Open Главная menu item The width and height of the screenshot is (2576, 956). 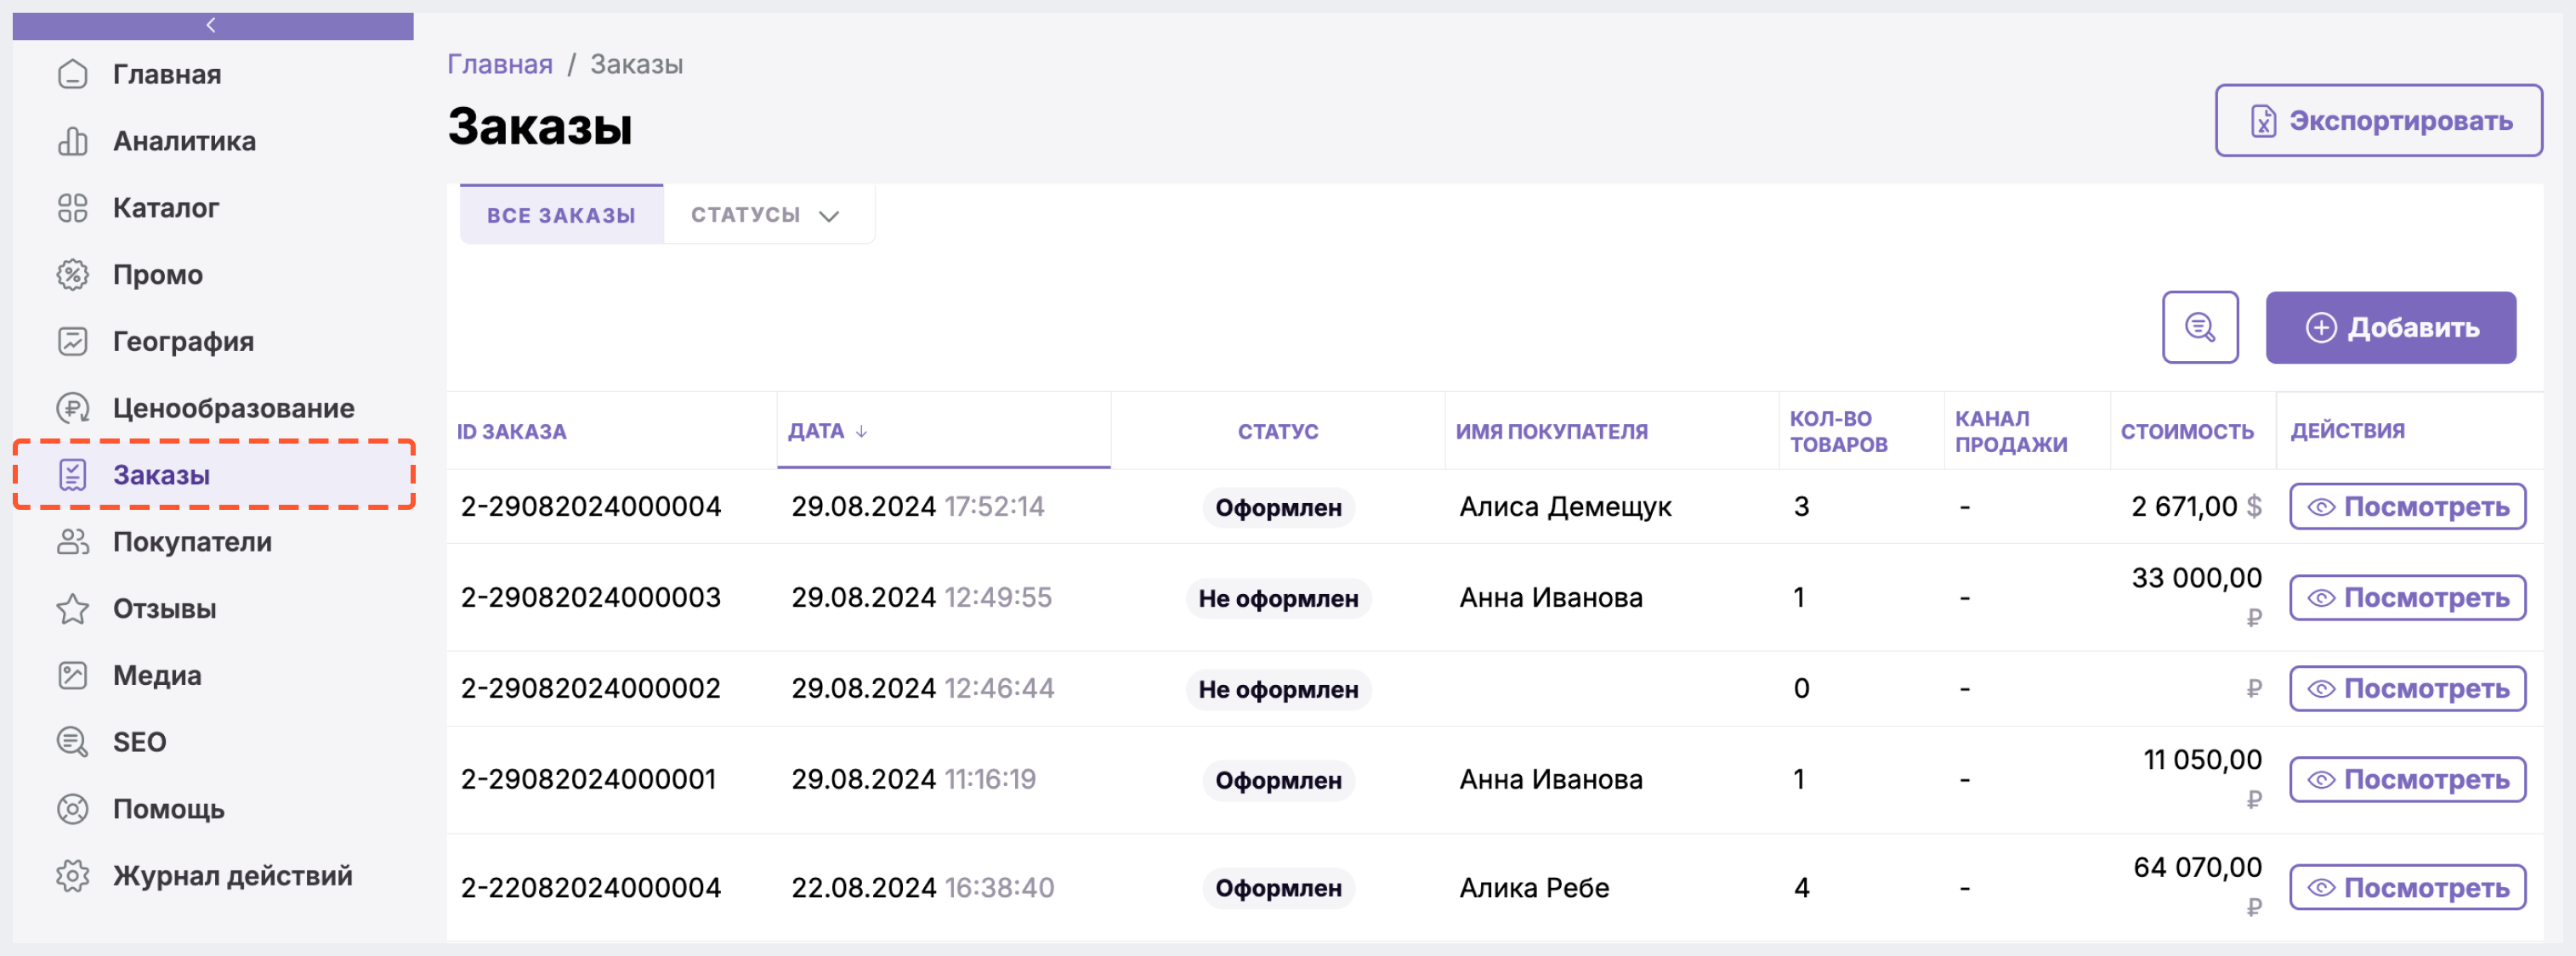[x=167, y=74]
